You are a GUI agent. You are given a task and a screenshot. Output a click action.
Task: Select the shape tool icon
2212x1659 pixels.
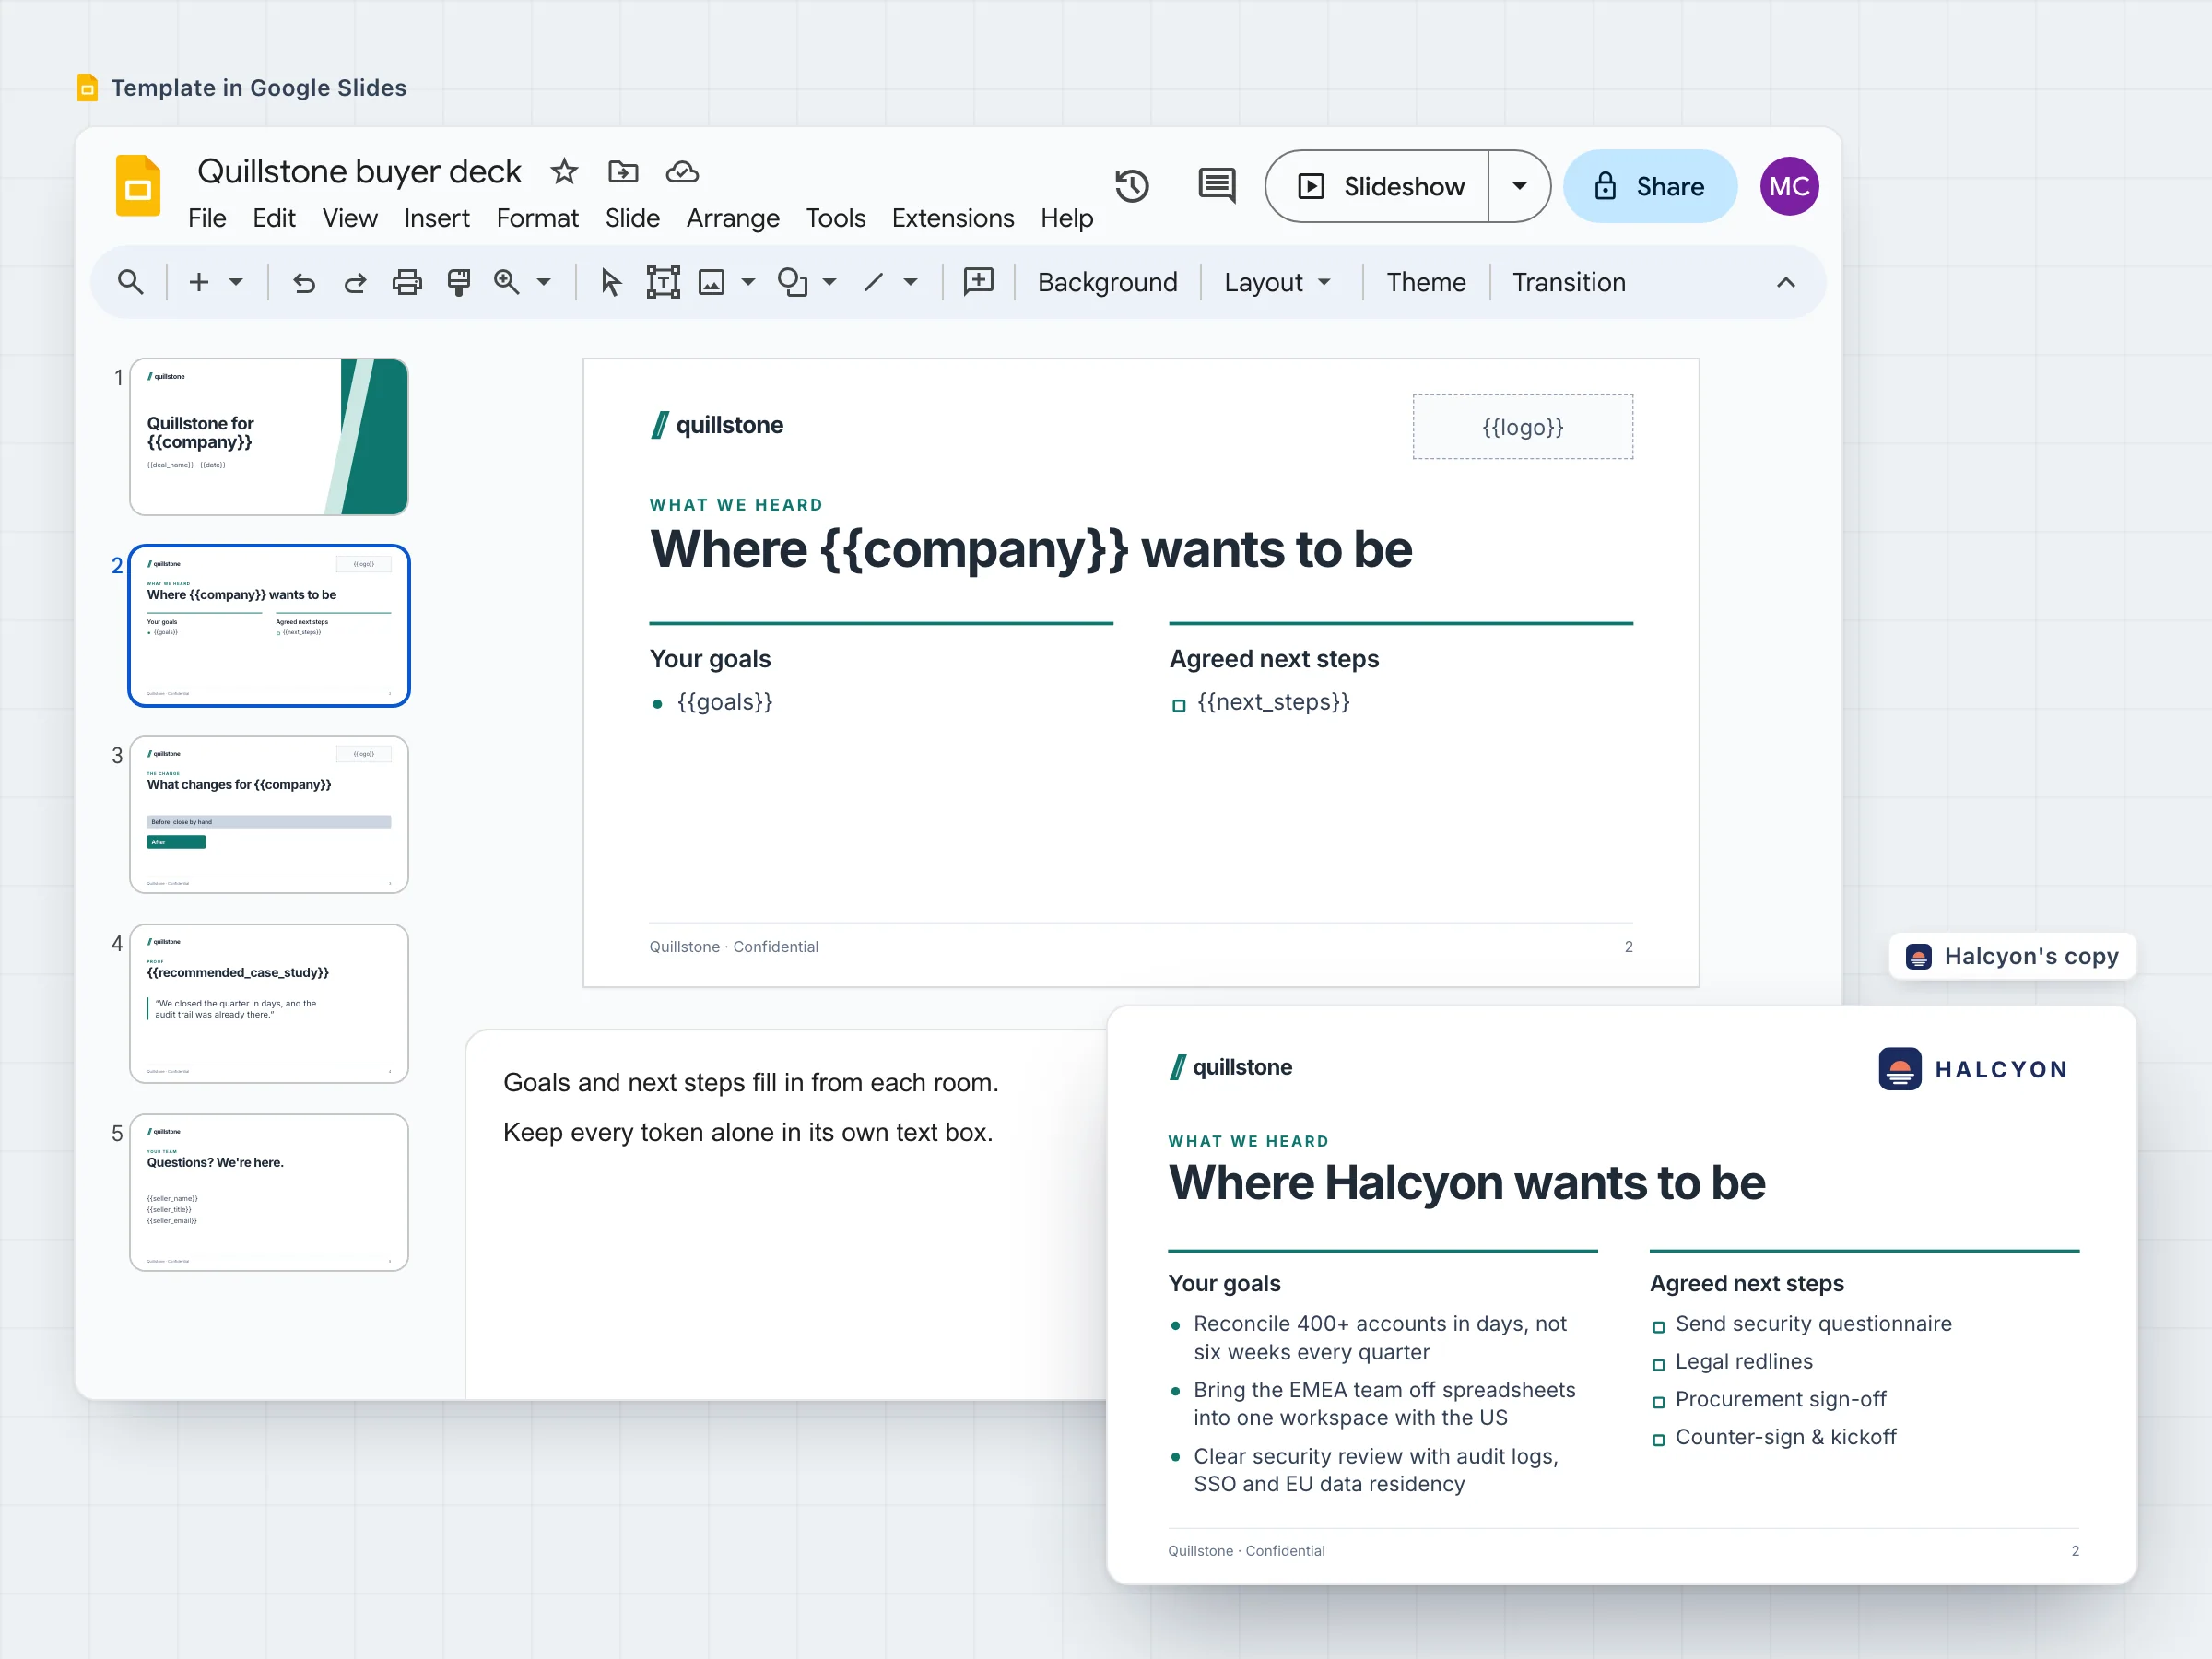793,283
